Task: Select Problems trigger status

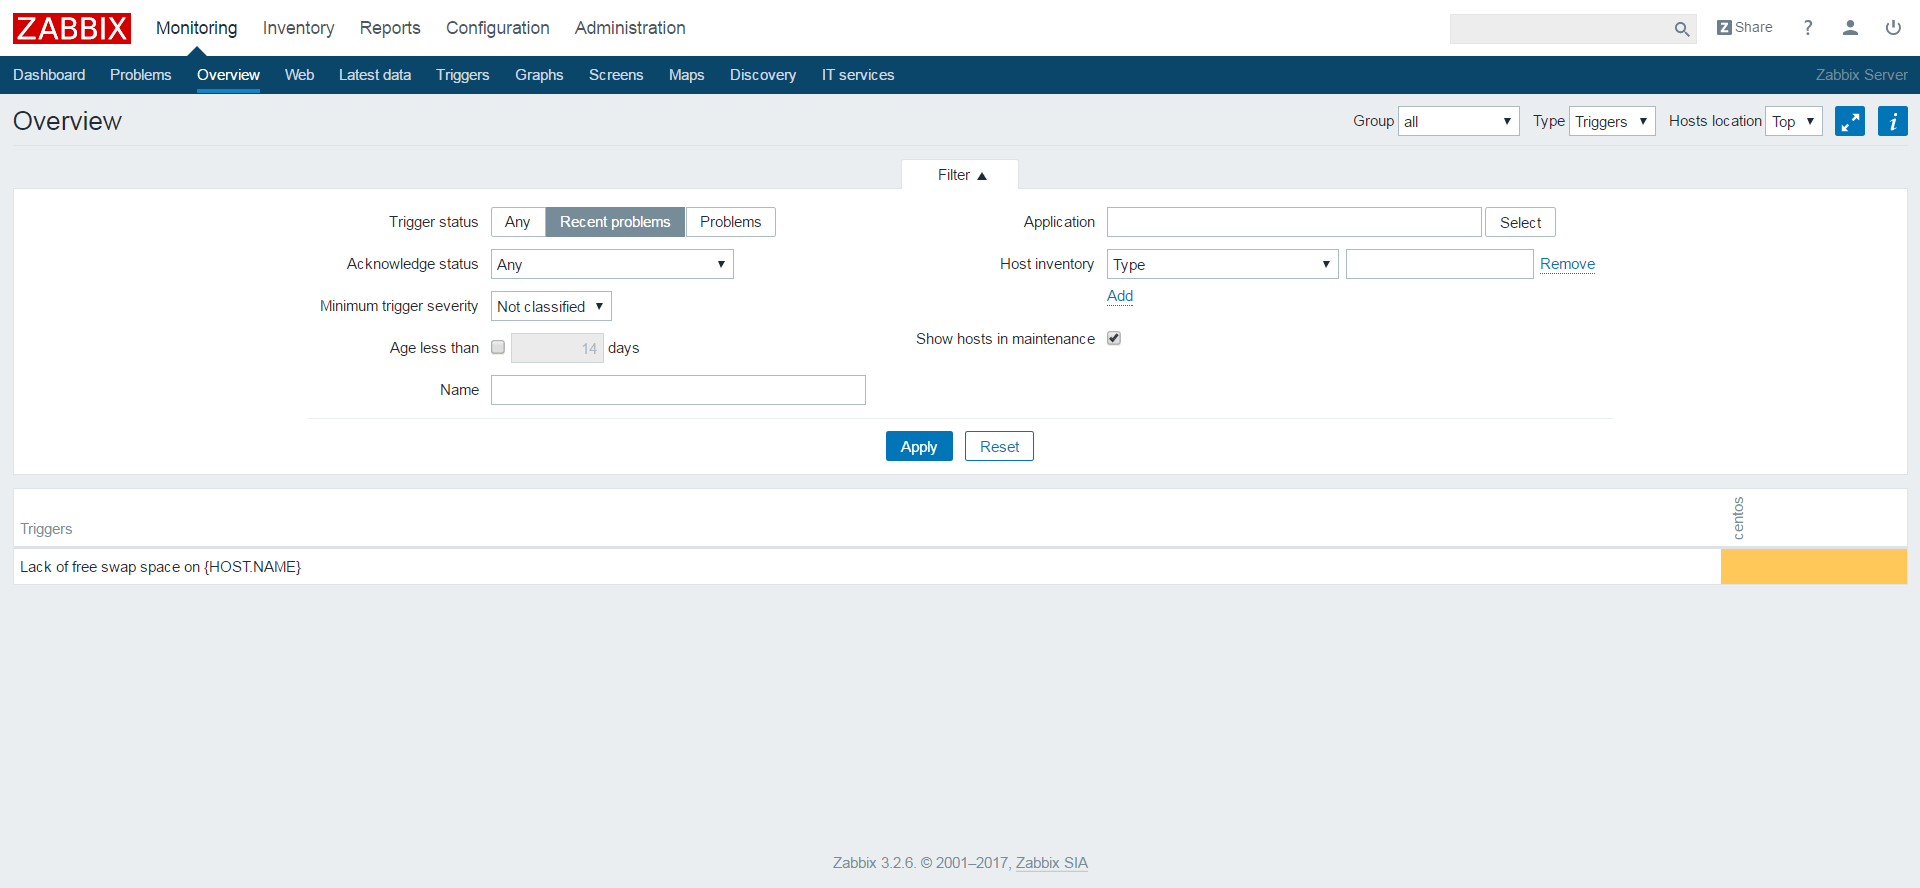Action: tap(730, 222)
